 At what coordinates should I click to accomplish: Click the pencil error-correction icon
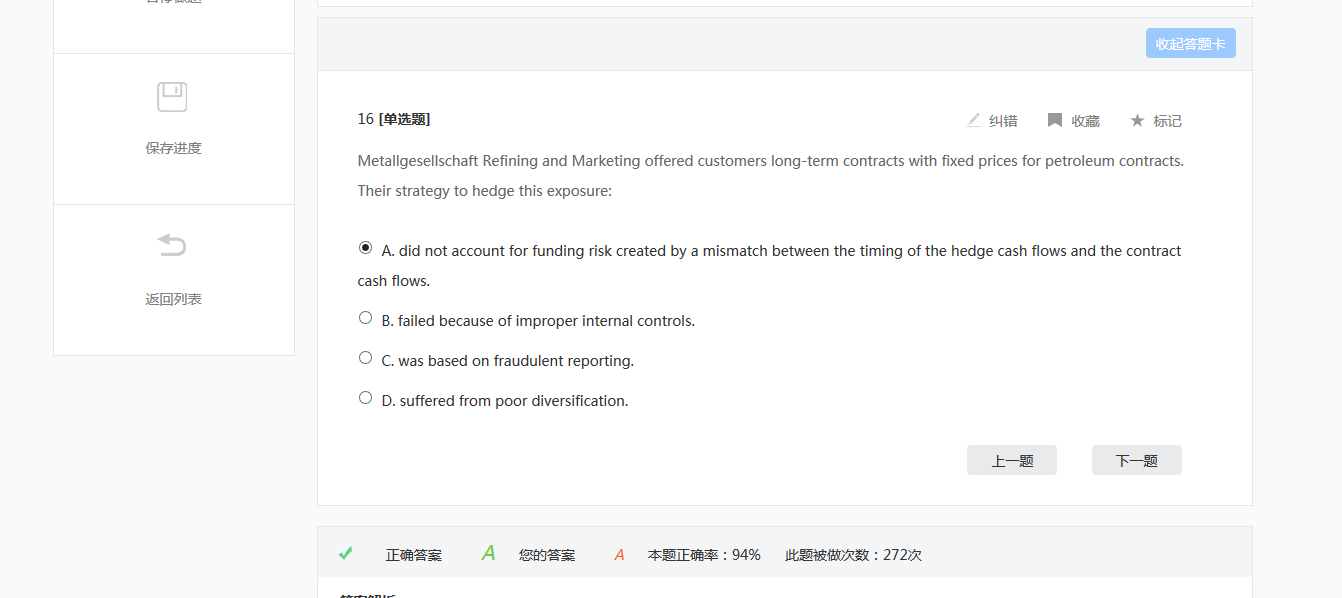[x=974, y=120]
